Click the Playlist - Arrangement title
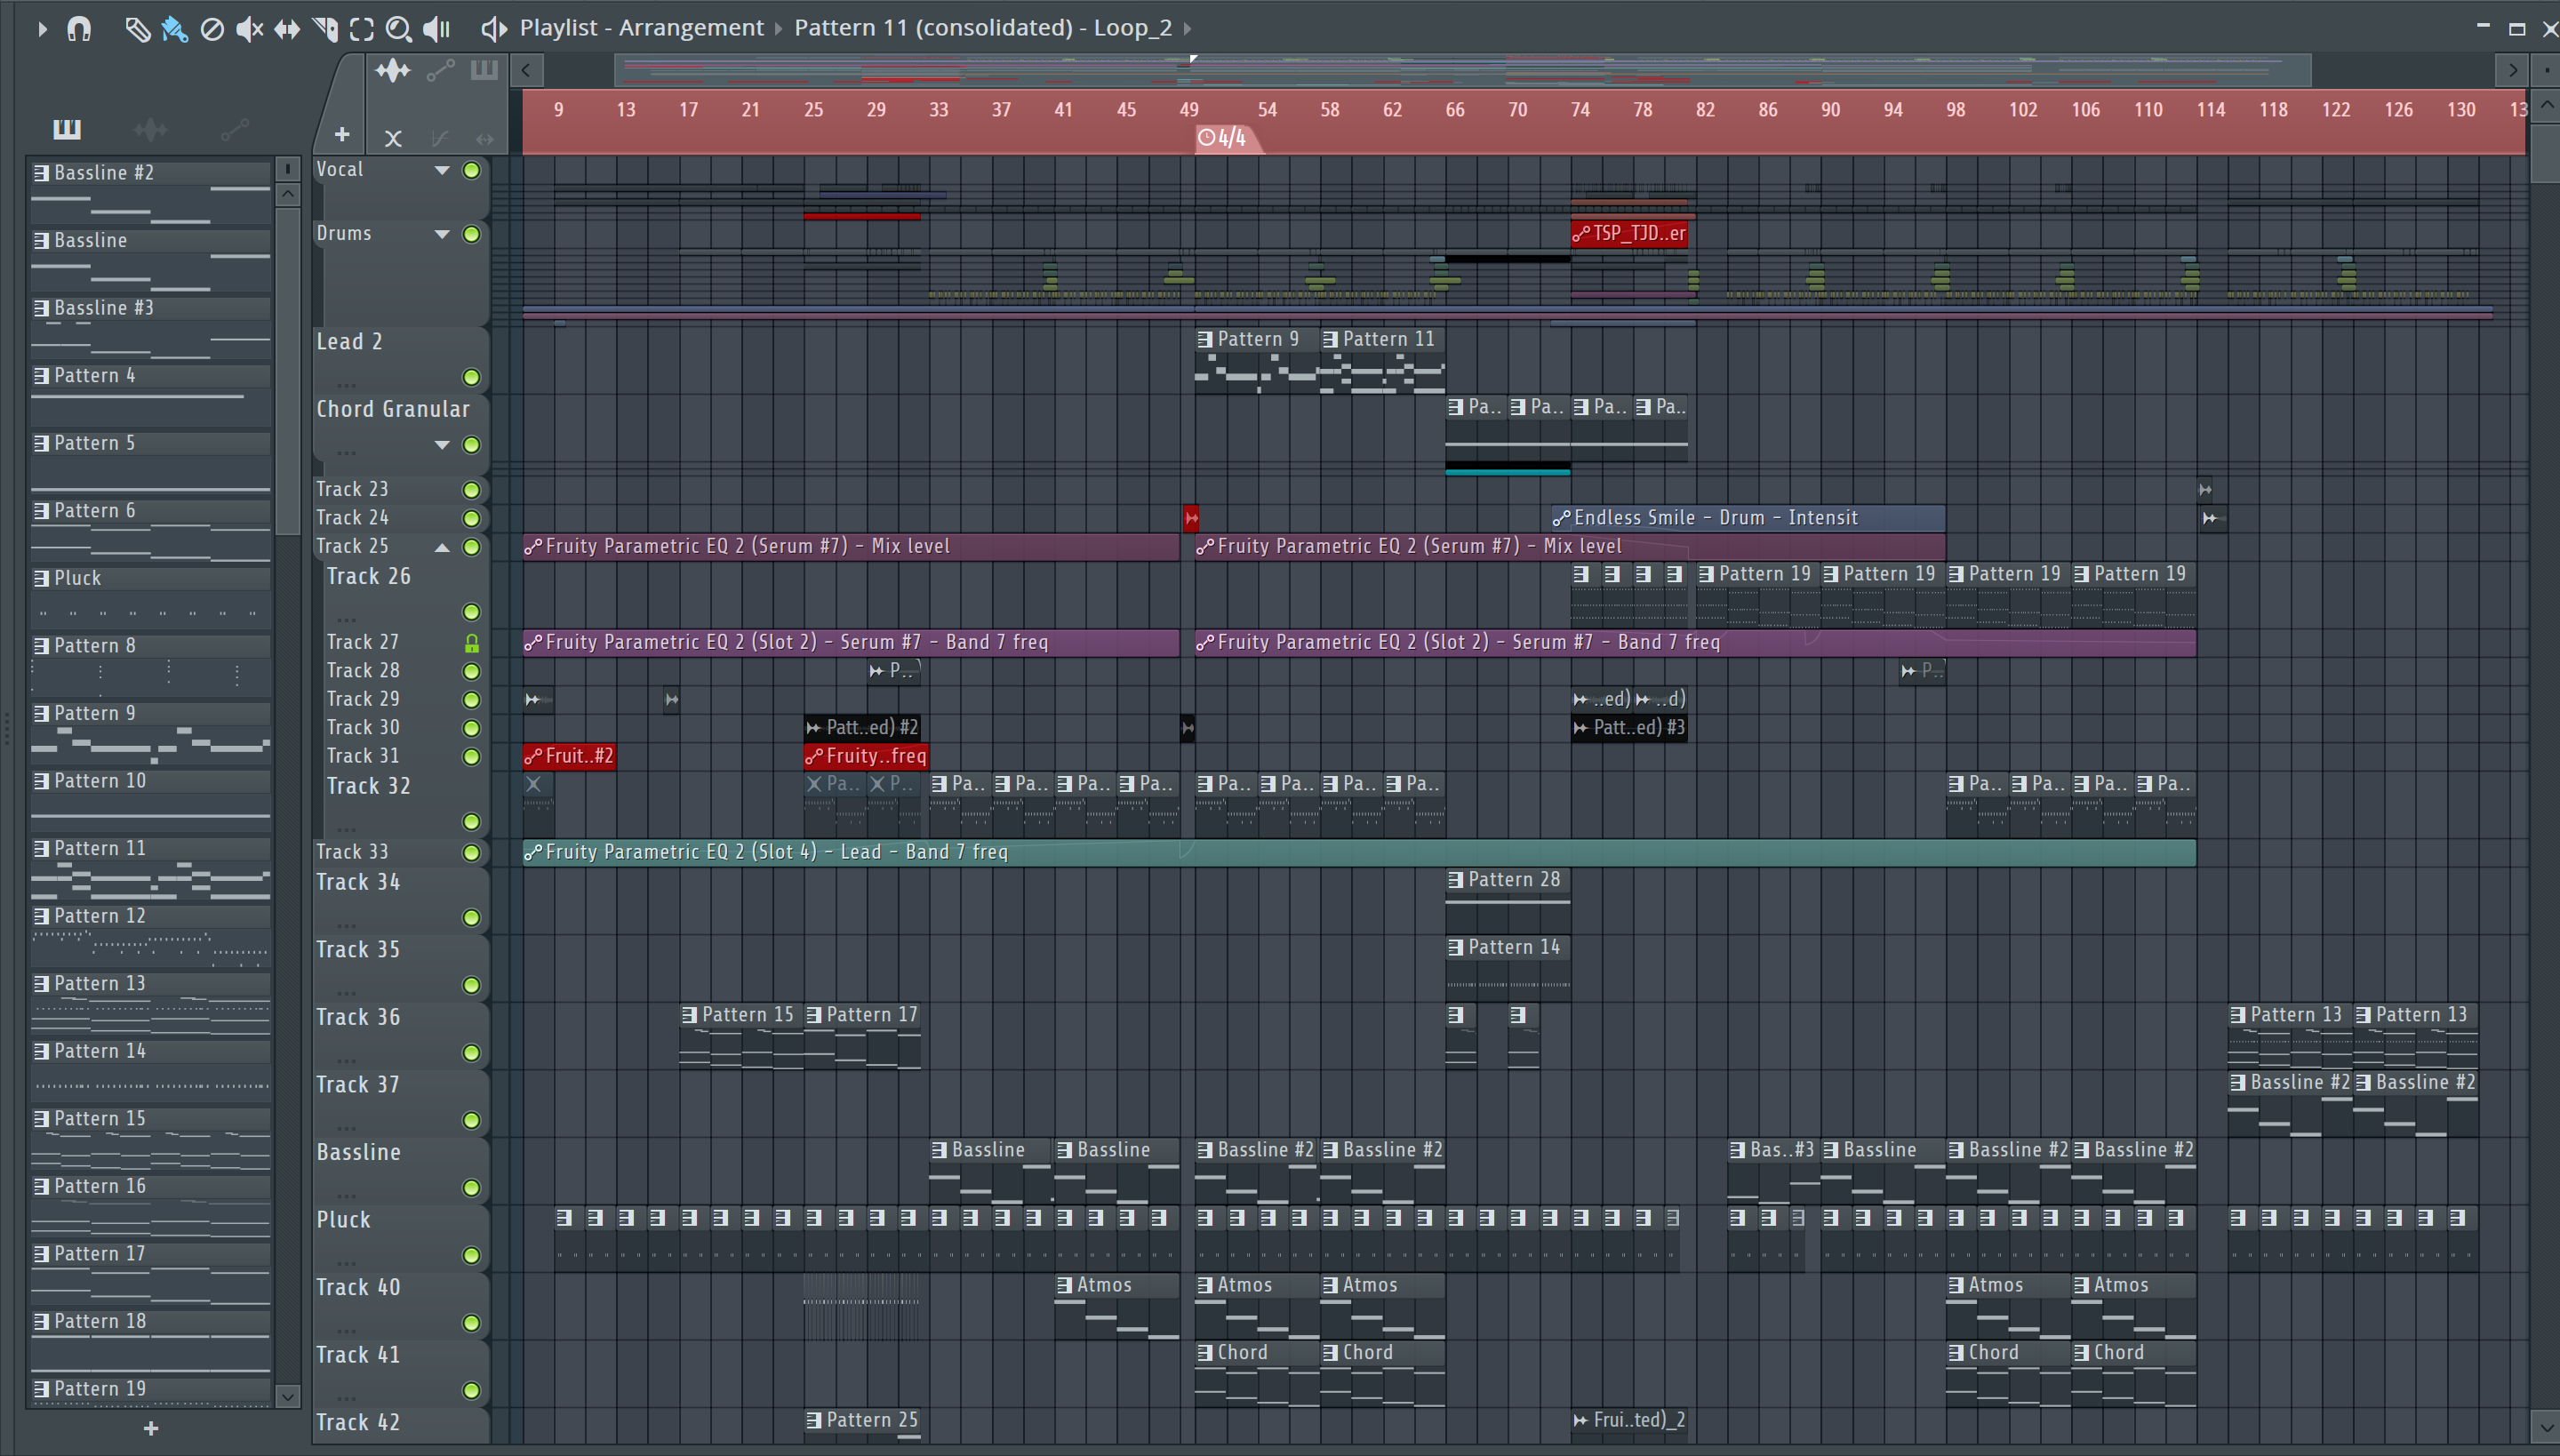2560x1456 pixels. tap(641, 28)
